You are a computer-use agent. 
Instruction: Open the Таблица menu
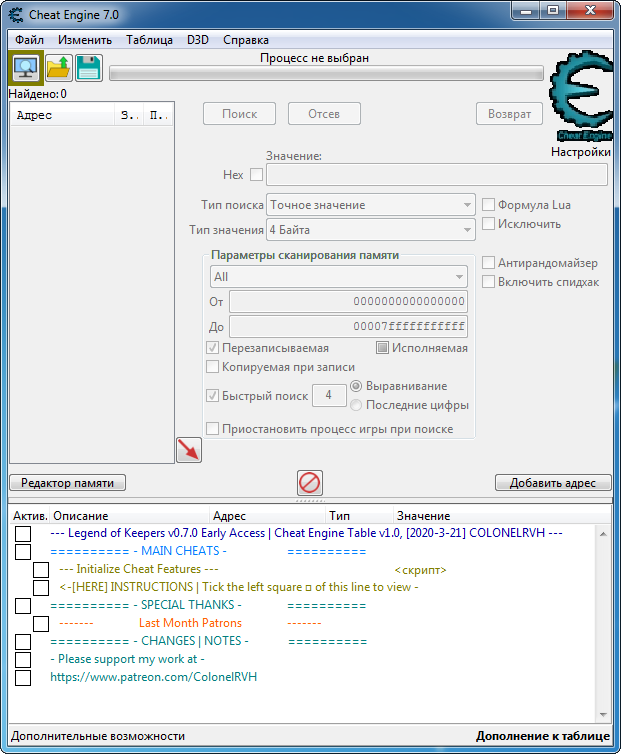coord(149,40)
